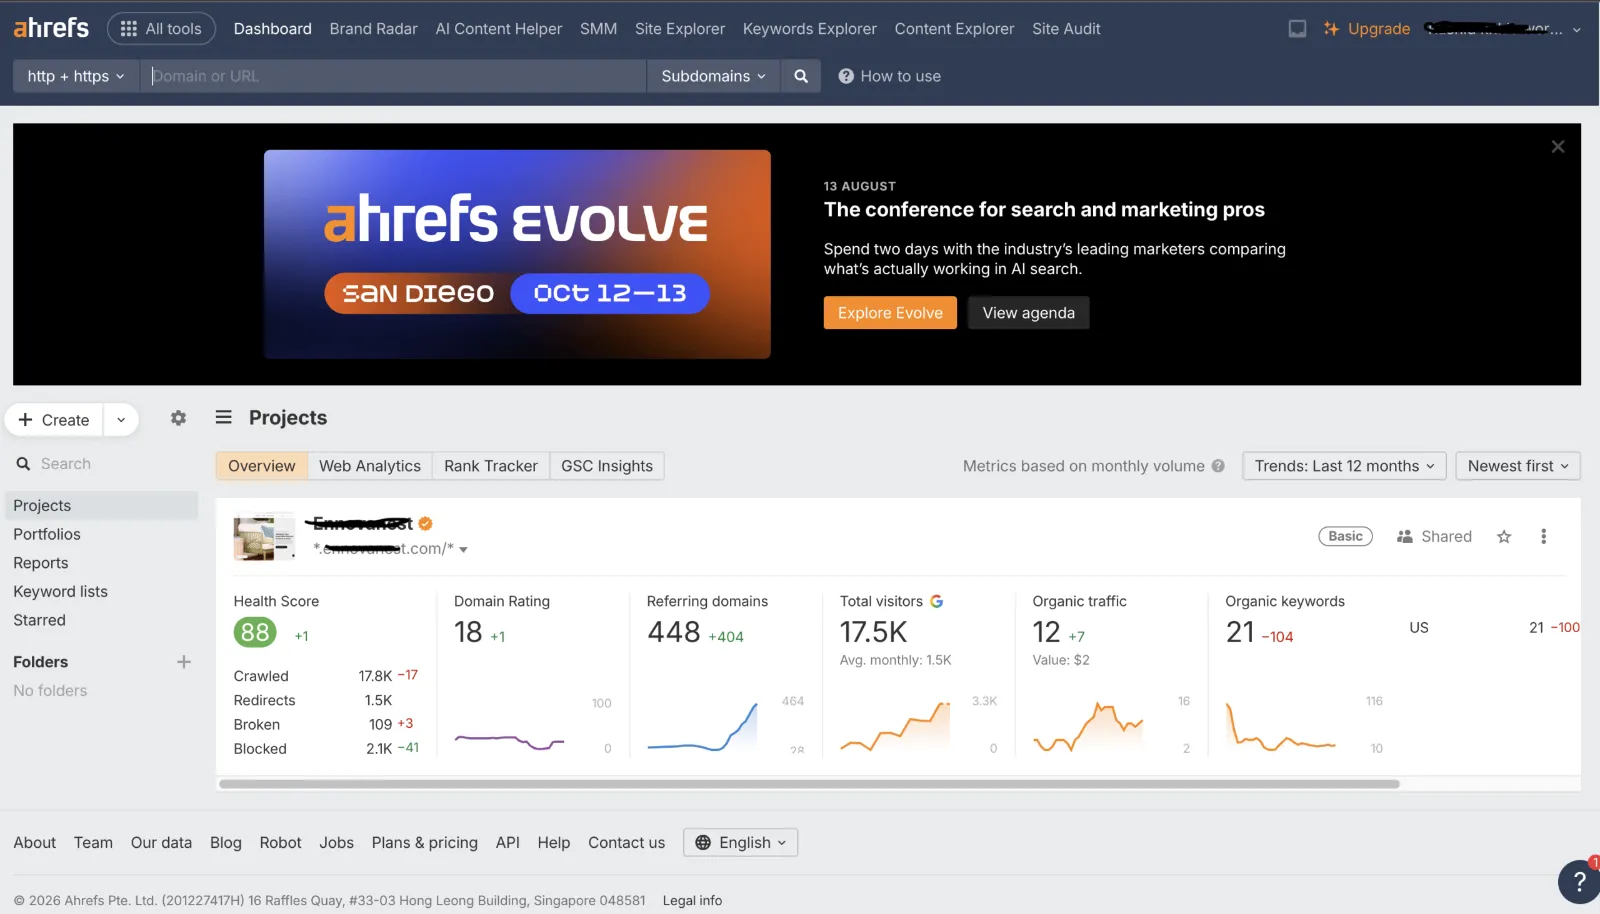This screenshot has height=914, width=1600.
Task: Click the display mode icon near Upgrade
Action: pyautogui.click(x=1297, y=29)
